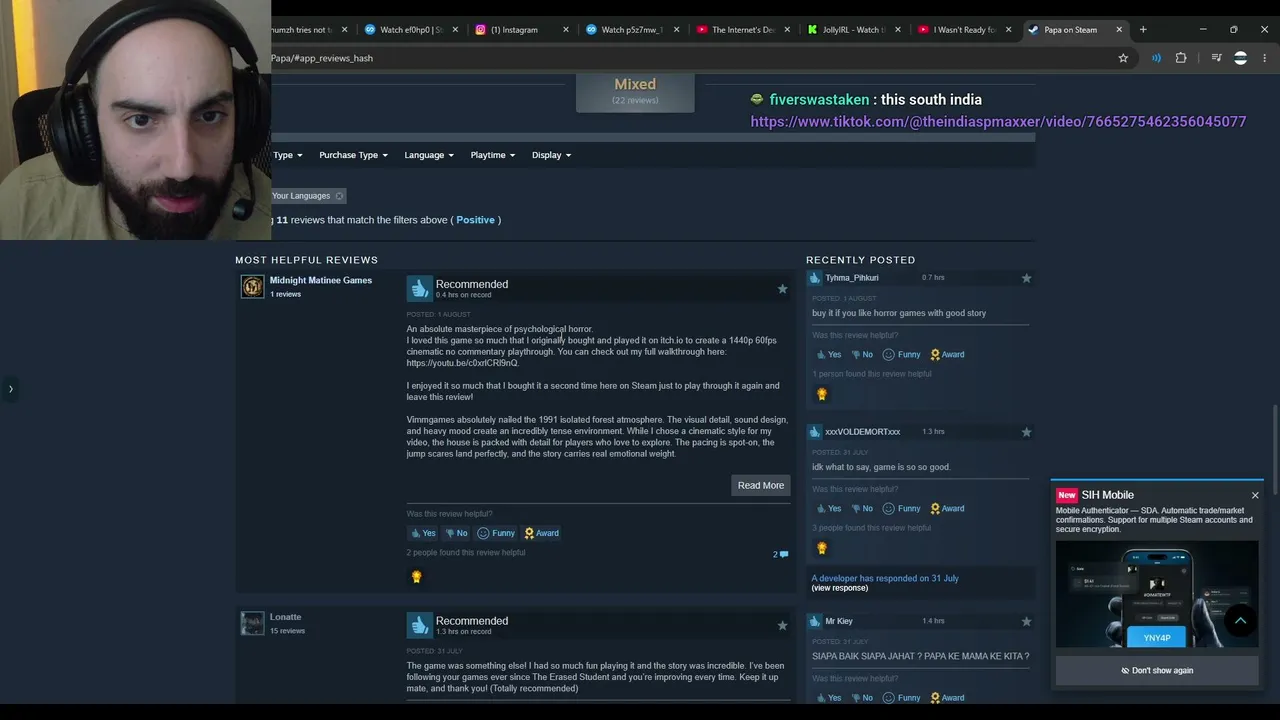Open the browser Extensions puzzle icon
Viewport: 1280px width, 720px height.
coord(1181,58)
